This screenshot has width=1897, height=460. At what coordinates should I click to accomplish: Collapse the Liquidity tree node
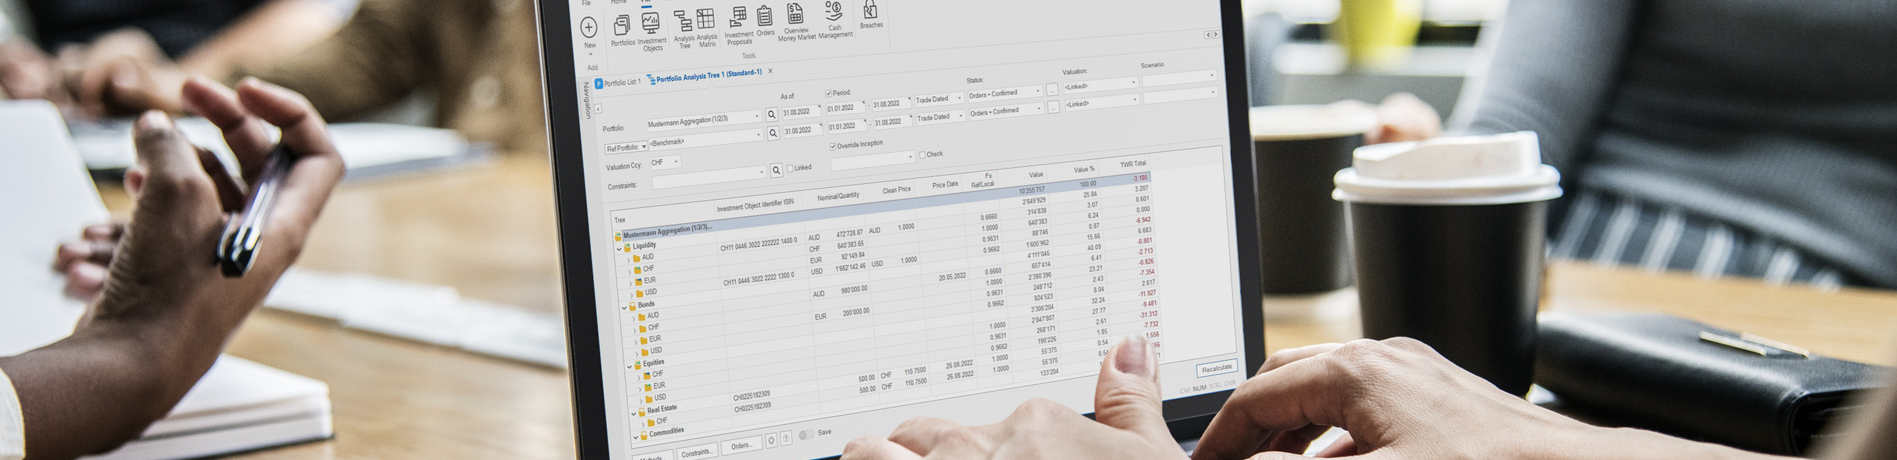(619, 247)
